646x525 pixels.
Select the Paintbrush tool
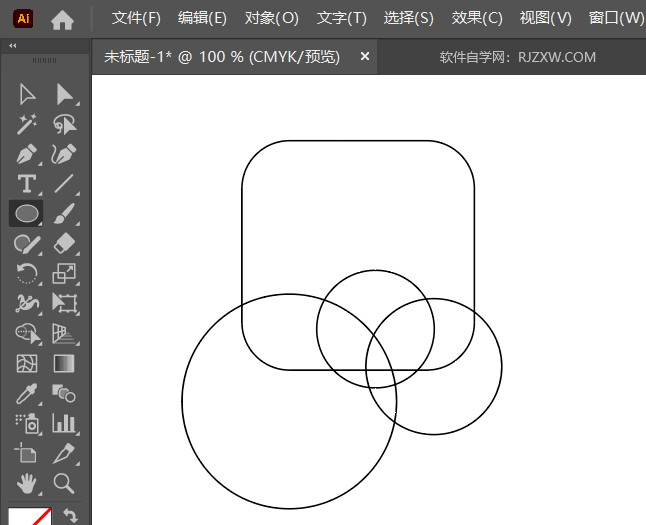click(65, 213)
